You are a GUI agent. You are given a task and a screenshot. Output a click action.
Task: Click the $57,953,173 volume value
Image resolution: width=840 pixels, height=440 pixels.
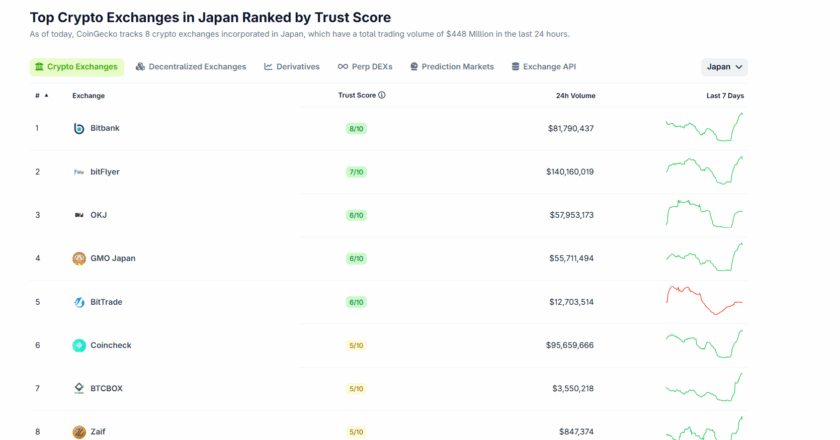tap(572, 215)
